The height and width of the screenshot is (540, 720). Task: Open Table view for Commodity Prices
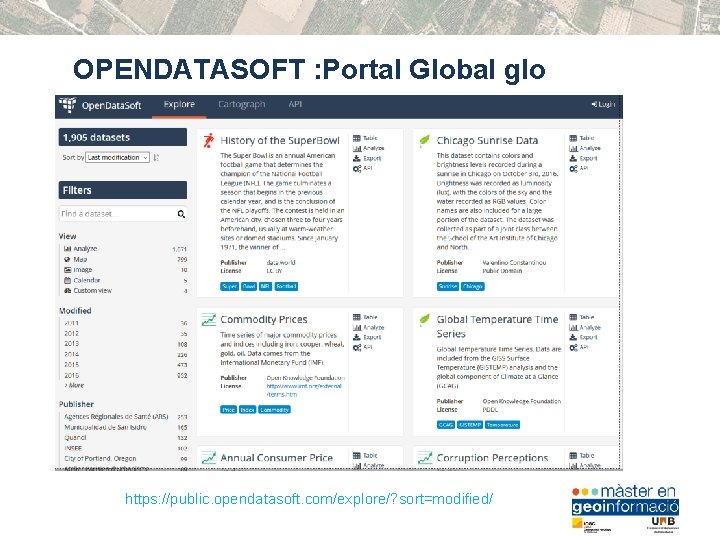365,317
